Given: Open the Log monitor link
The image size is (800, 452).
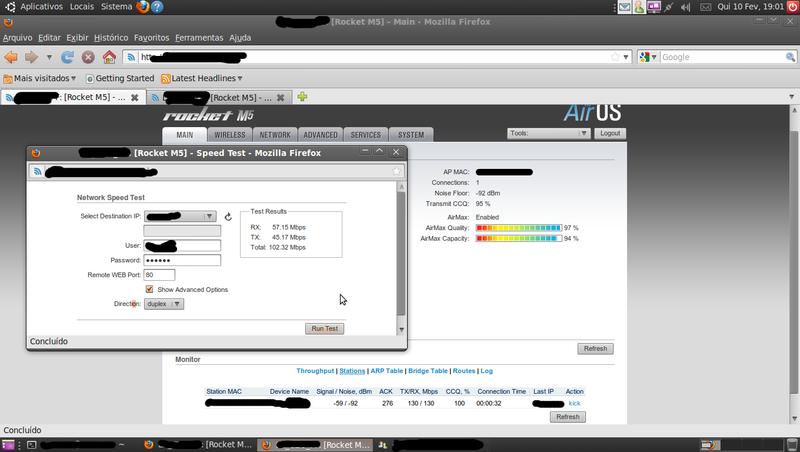Looking at the screenshot, I should (x=487, y=371).
